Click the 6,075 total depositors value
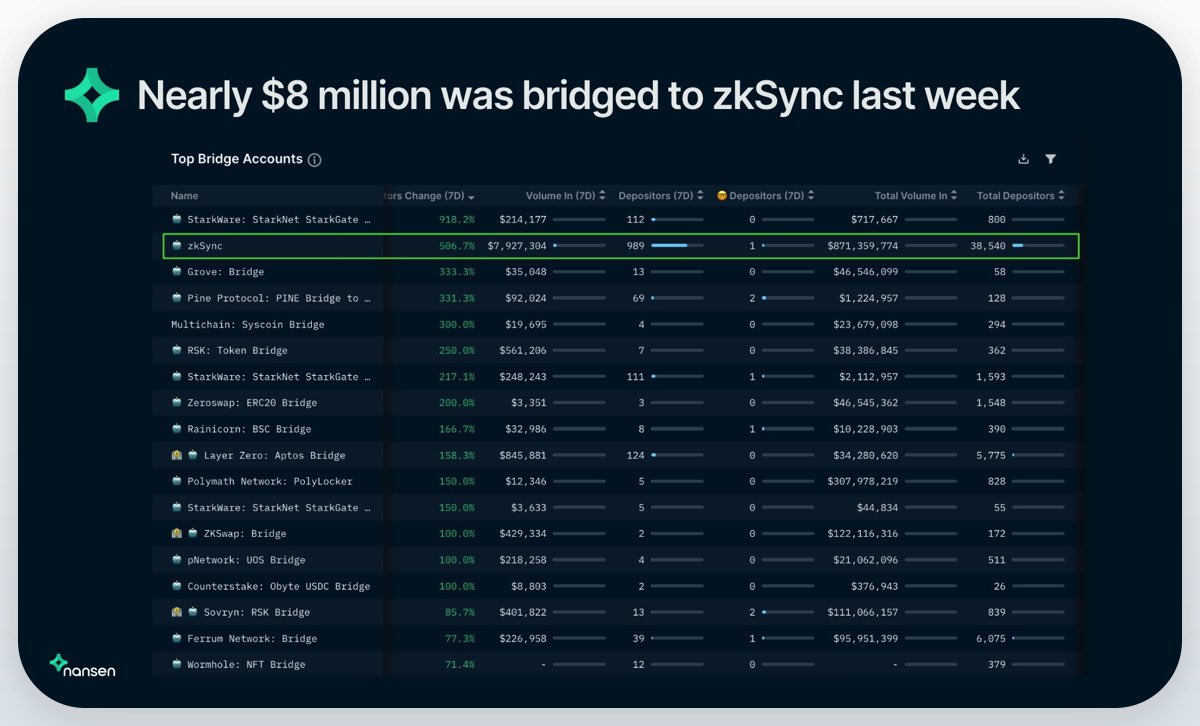The image size is (1200, 726). coord(991,638)
